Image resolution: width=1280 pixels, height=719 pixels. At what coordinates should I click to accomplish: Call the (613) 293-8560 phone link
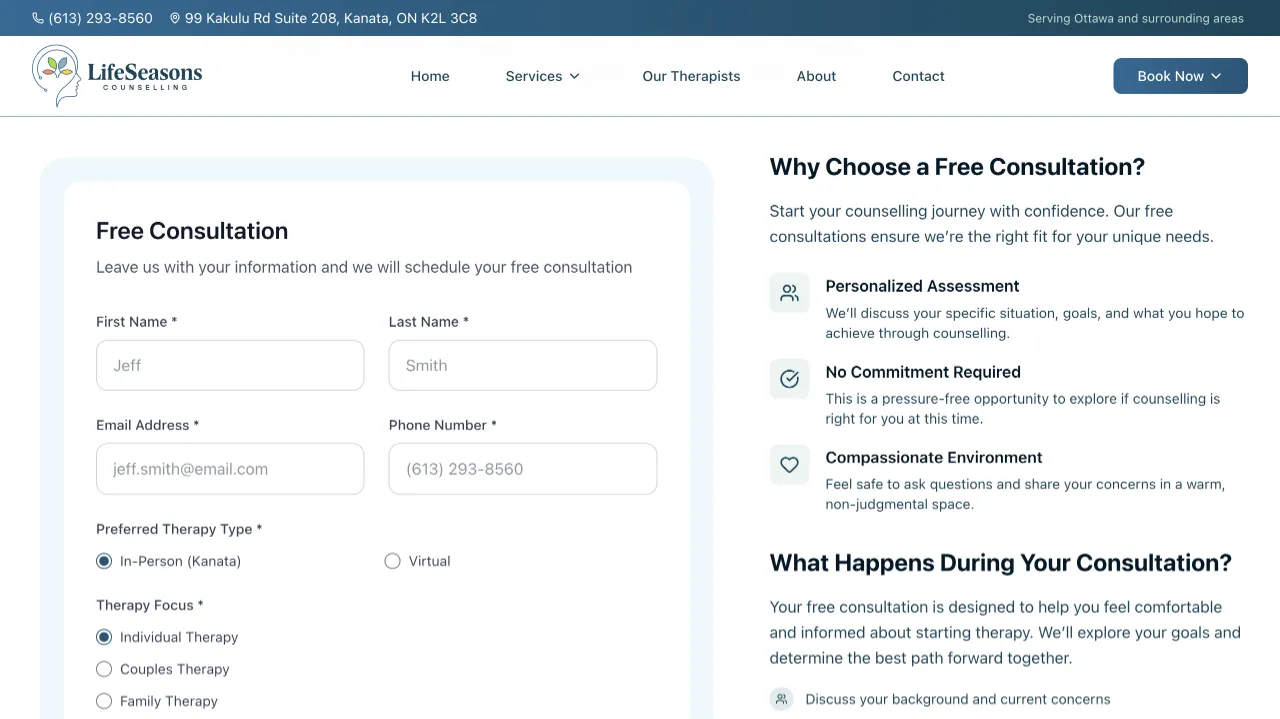point(100,18)
